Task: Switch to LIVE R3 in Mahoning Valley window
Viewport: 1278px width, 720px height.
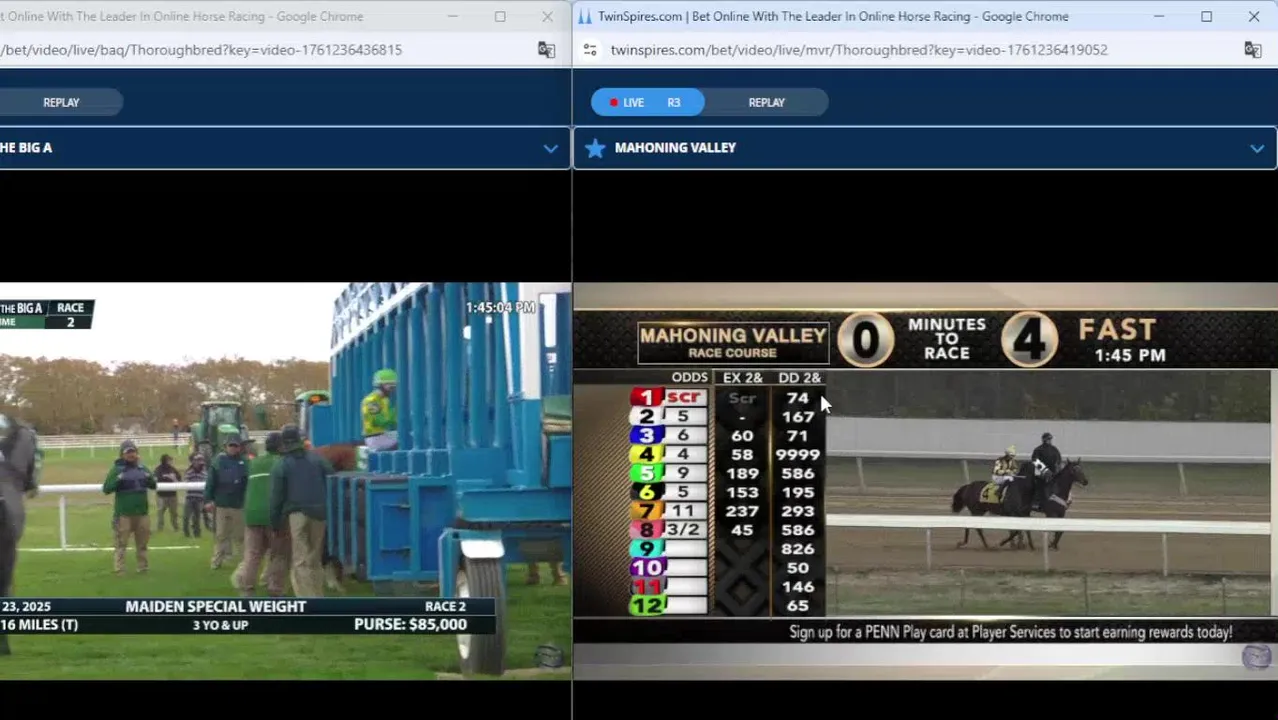Action: pos(647,102)
